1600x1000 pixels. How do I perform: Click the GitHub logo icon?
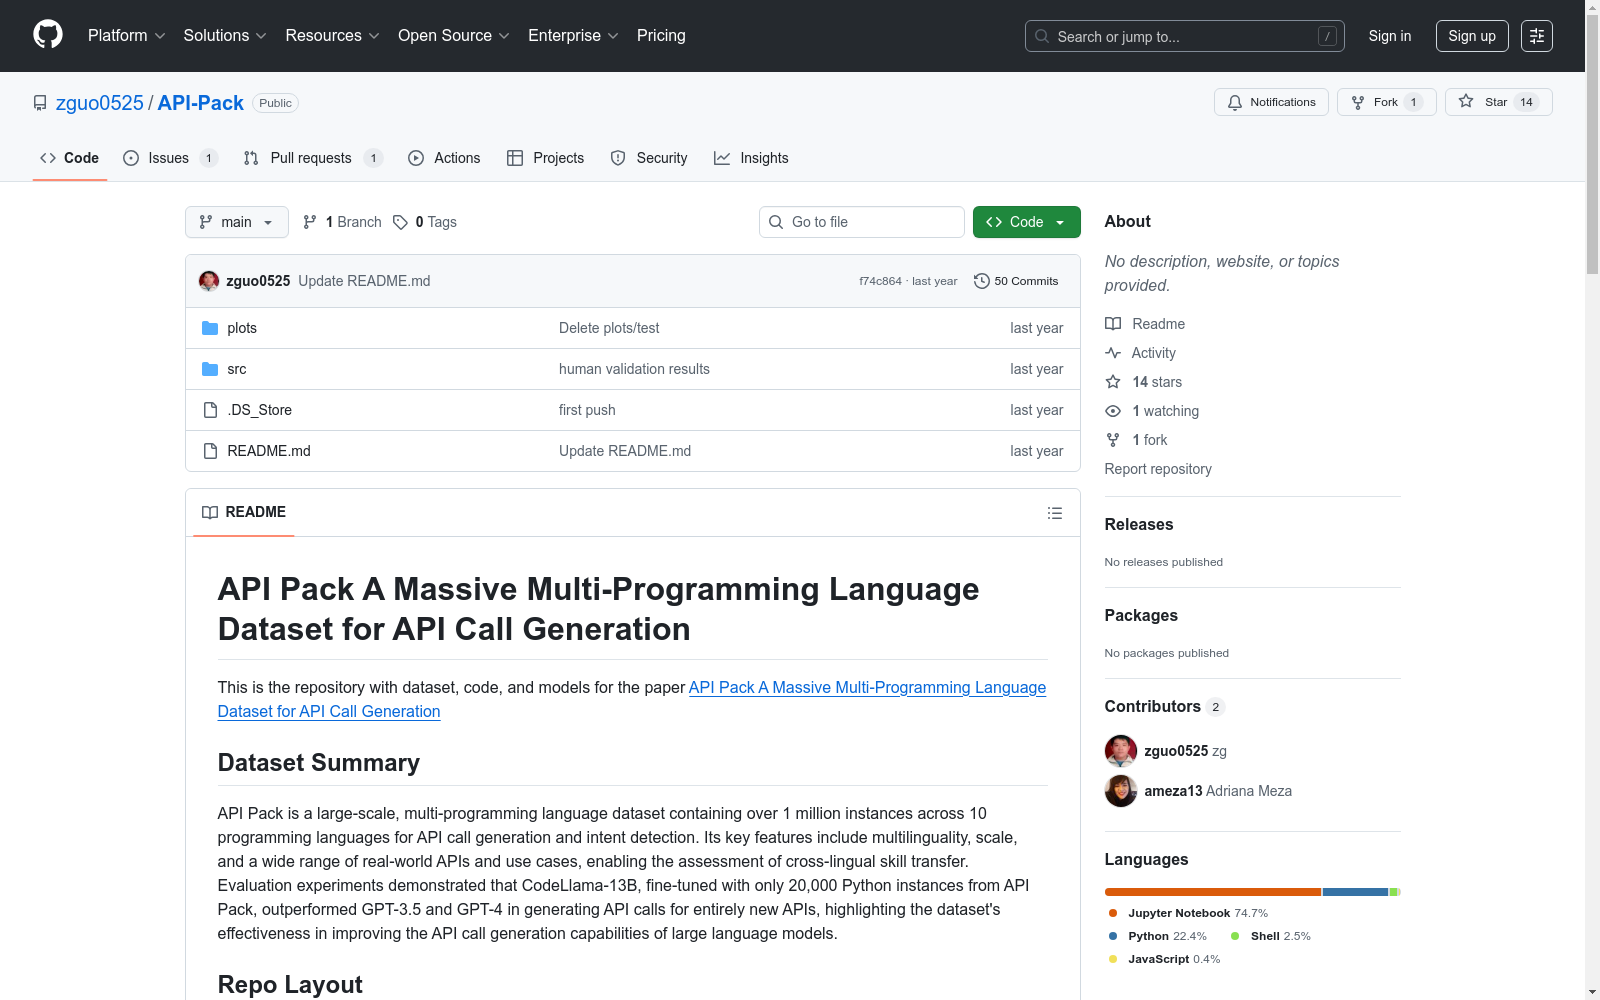48,35
